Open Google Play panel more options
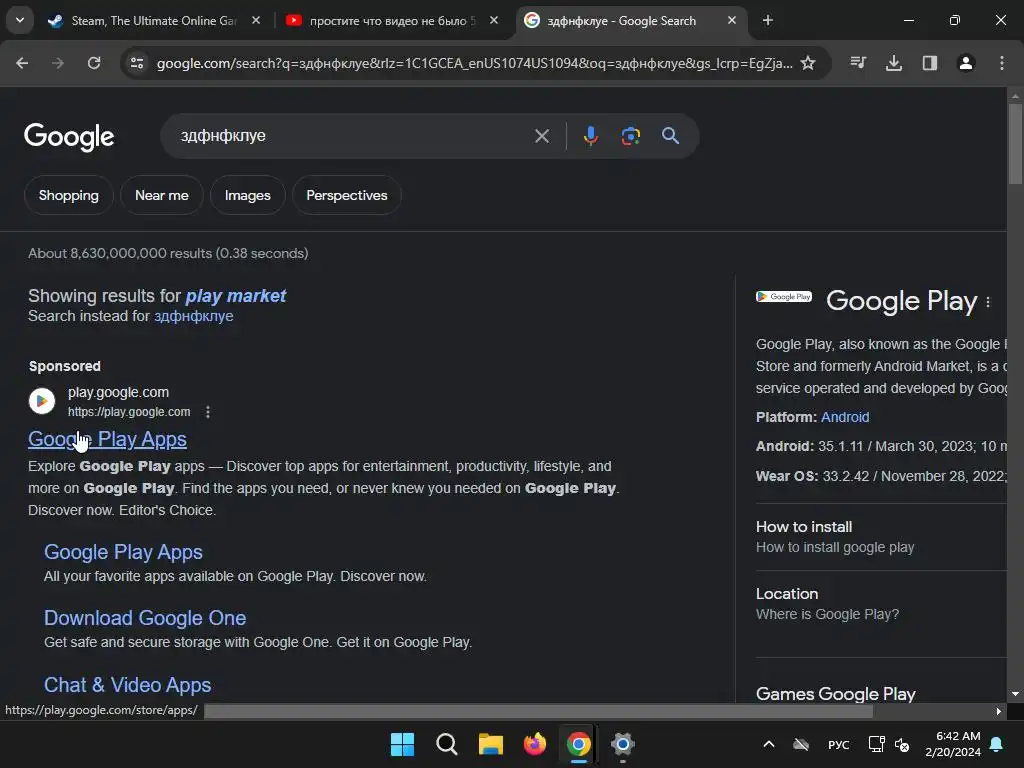The width and height of the screenshot is (1024, 768). click(988, 302)
